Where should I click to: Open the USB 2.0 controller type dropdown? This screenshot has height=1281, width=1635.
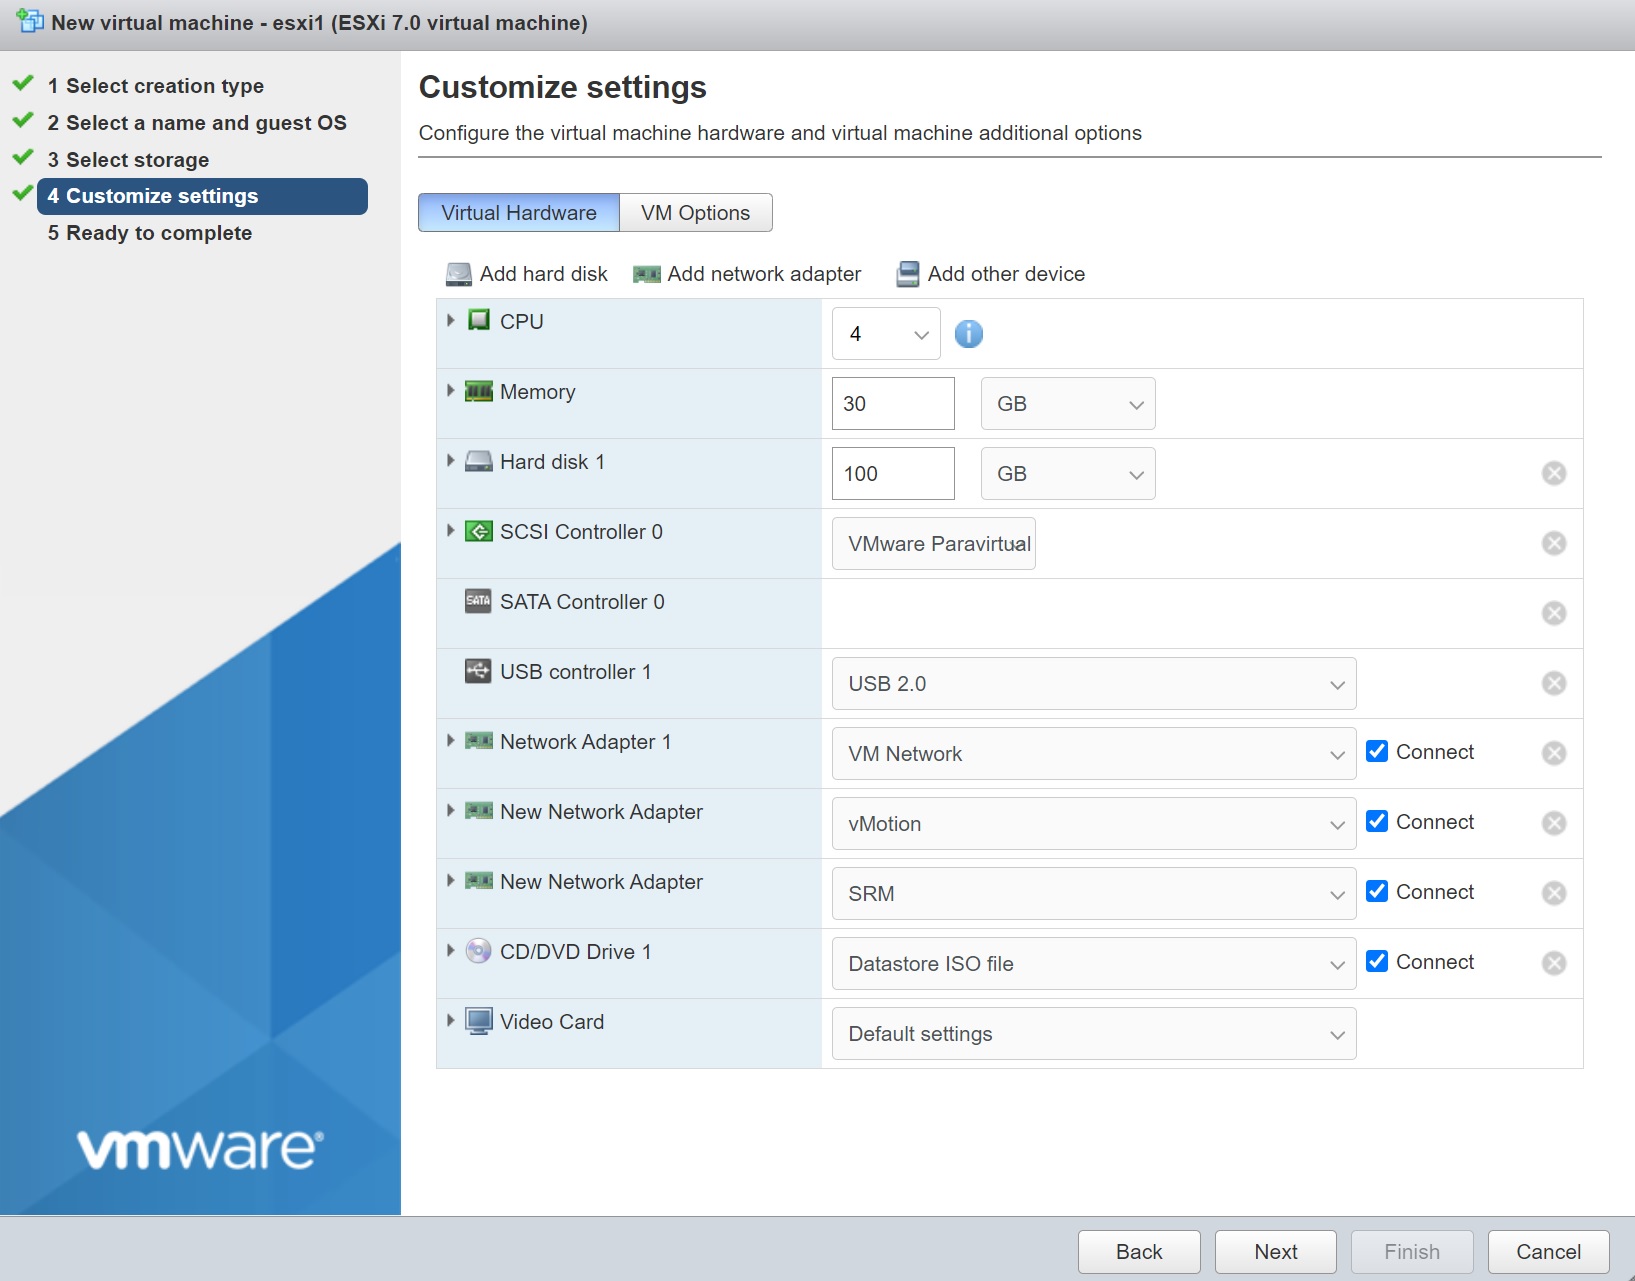tap(1093, 684)
